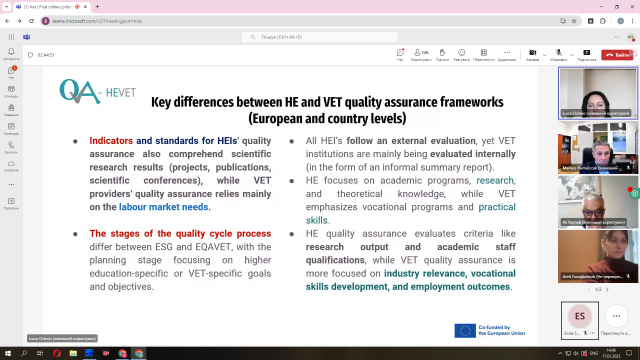Show hidden system tray icons
Screen dimensions: 640x360
(560, 353)
